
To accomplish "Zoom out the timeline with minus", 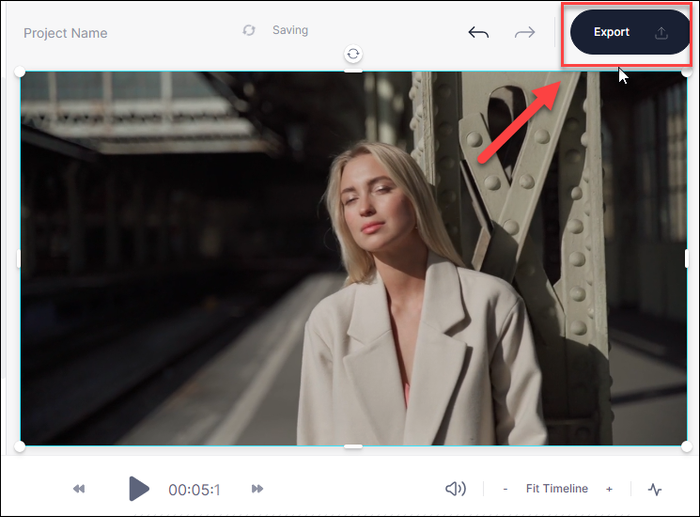I will [505, 489].
